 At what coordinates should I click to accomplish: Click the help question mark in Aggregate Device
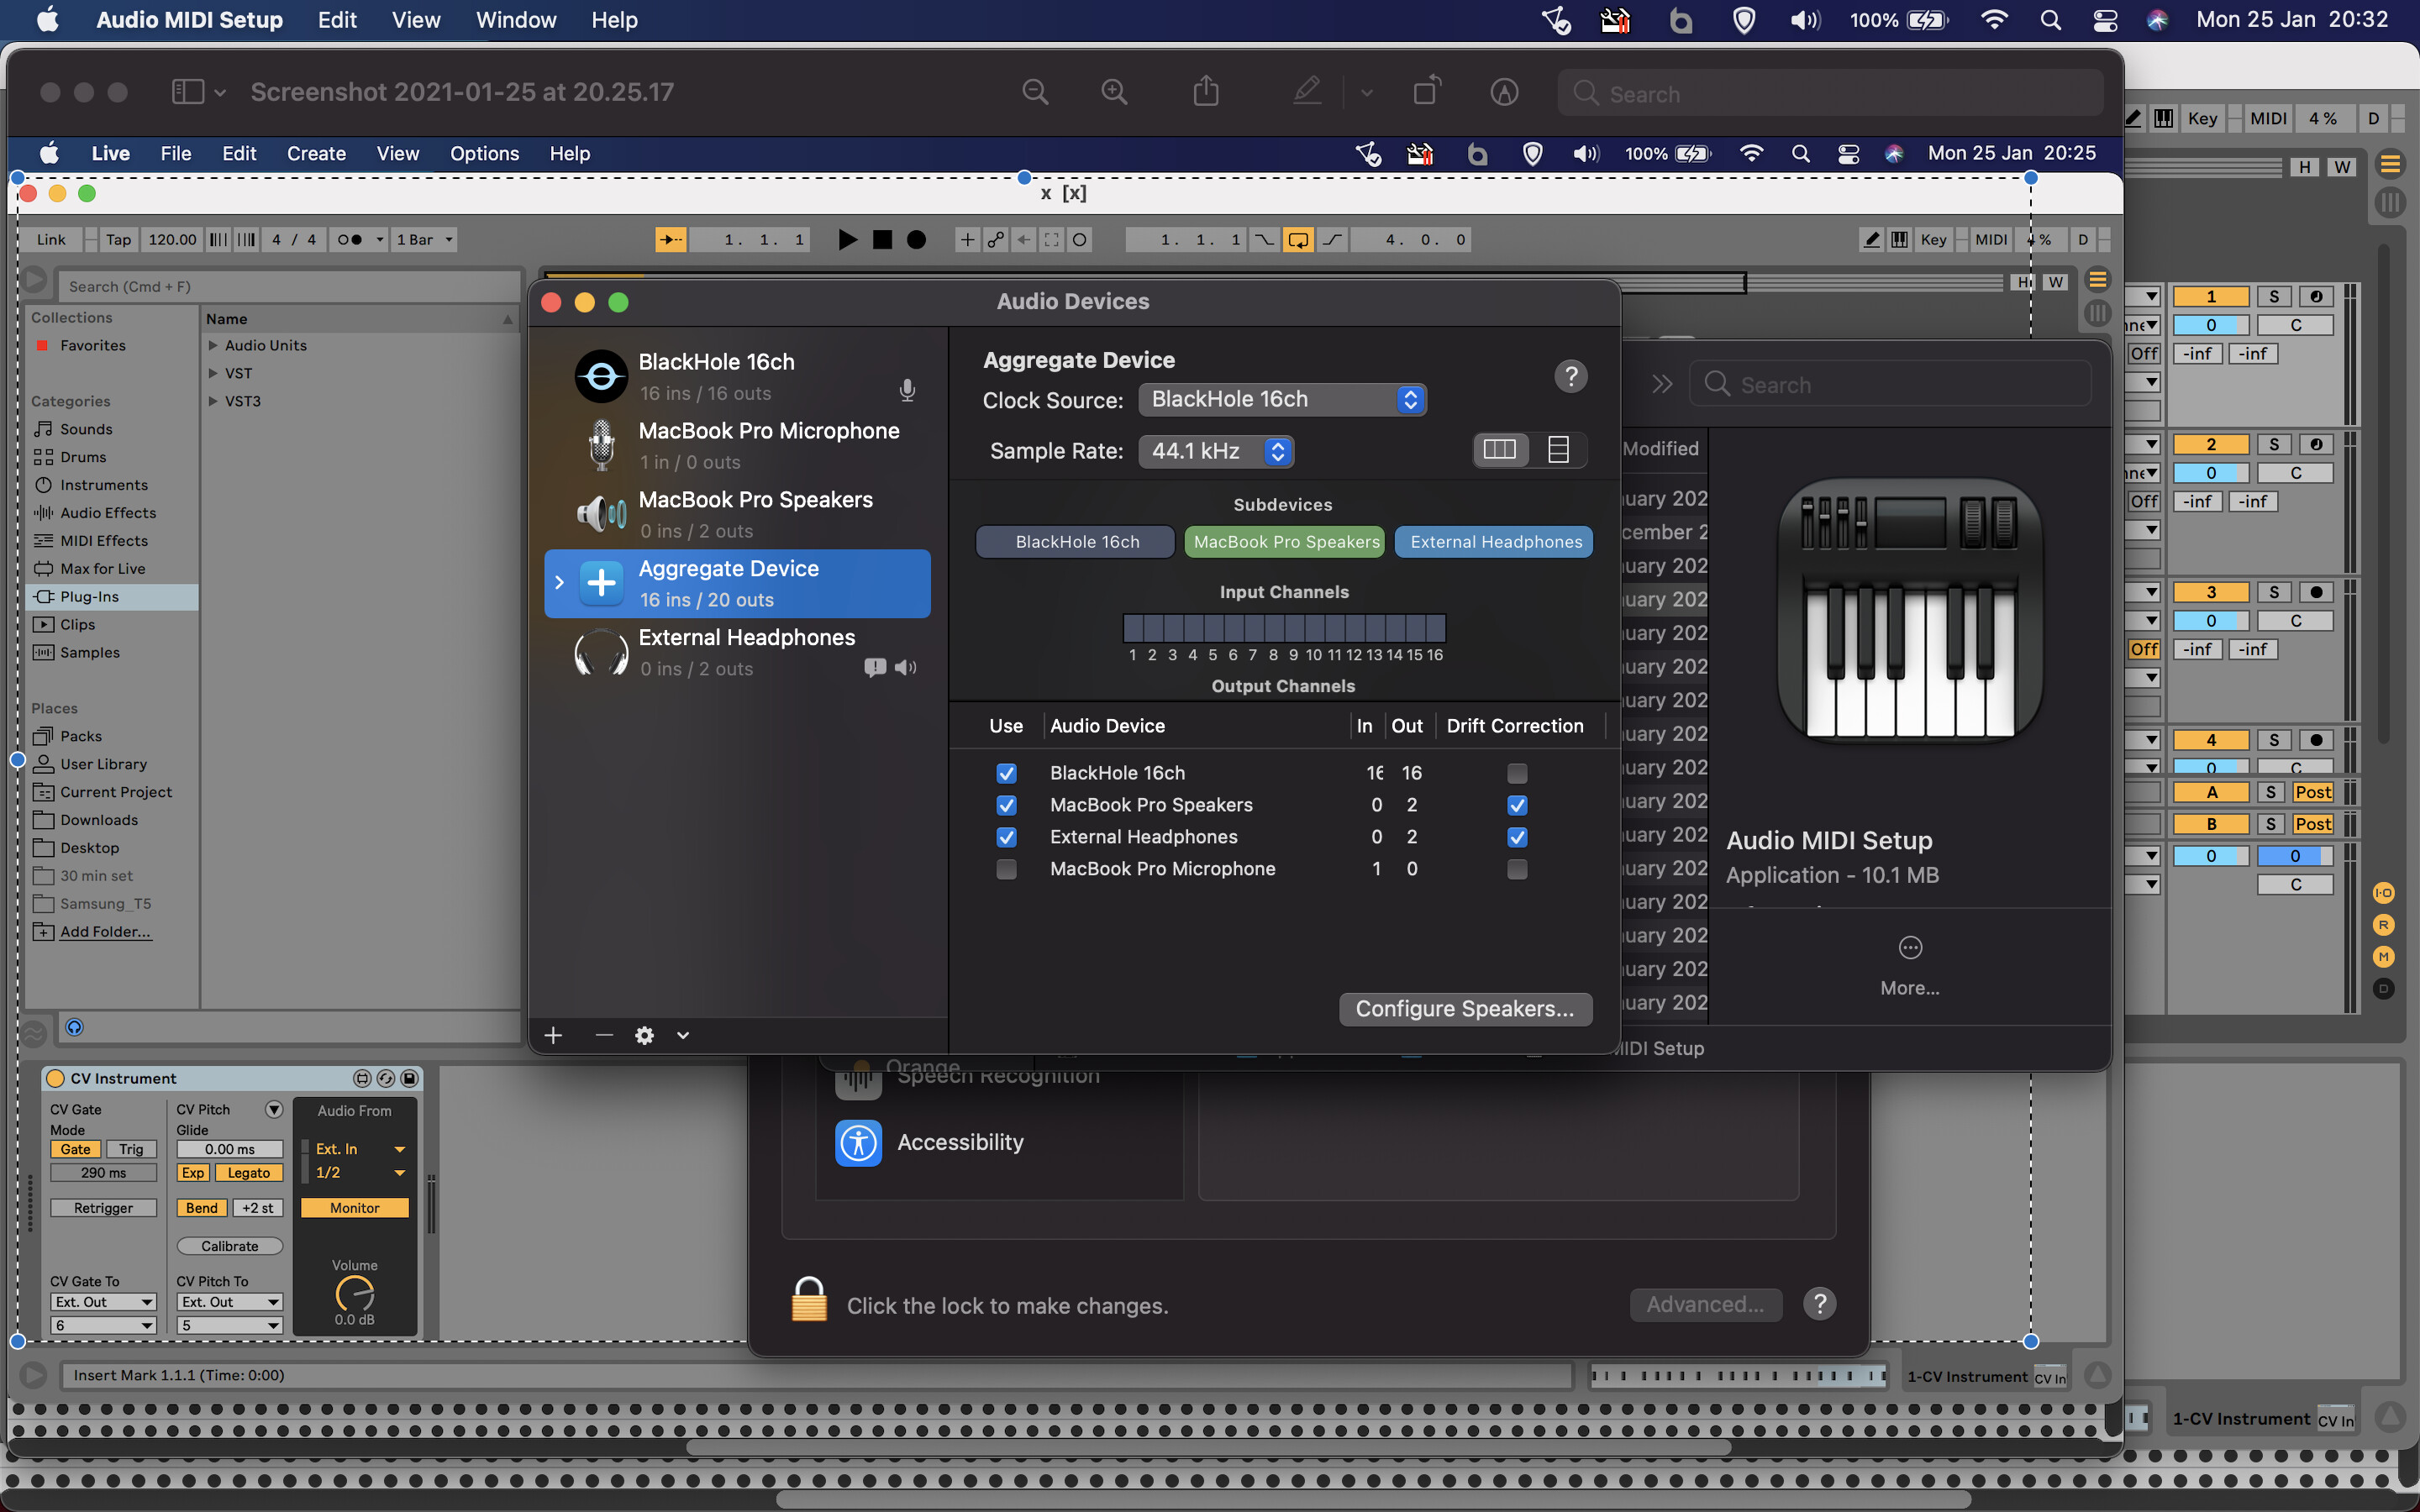1571,376
